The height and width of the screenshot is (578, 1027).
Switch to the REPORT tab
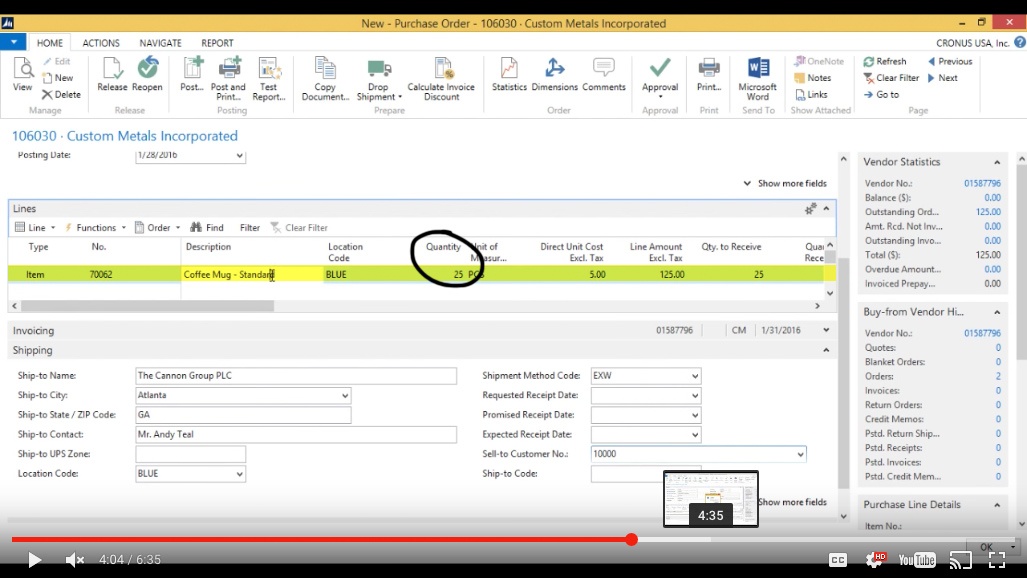coord(217,43)
